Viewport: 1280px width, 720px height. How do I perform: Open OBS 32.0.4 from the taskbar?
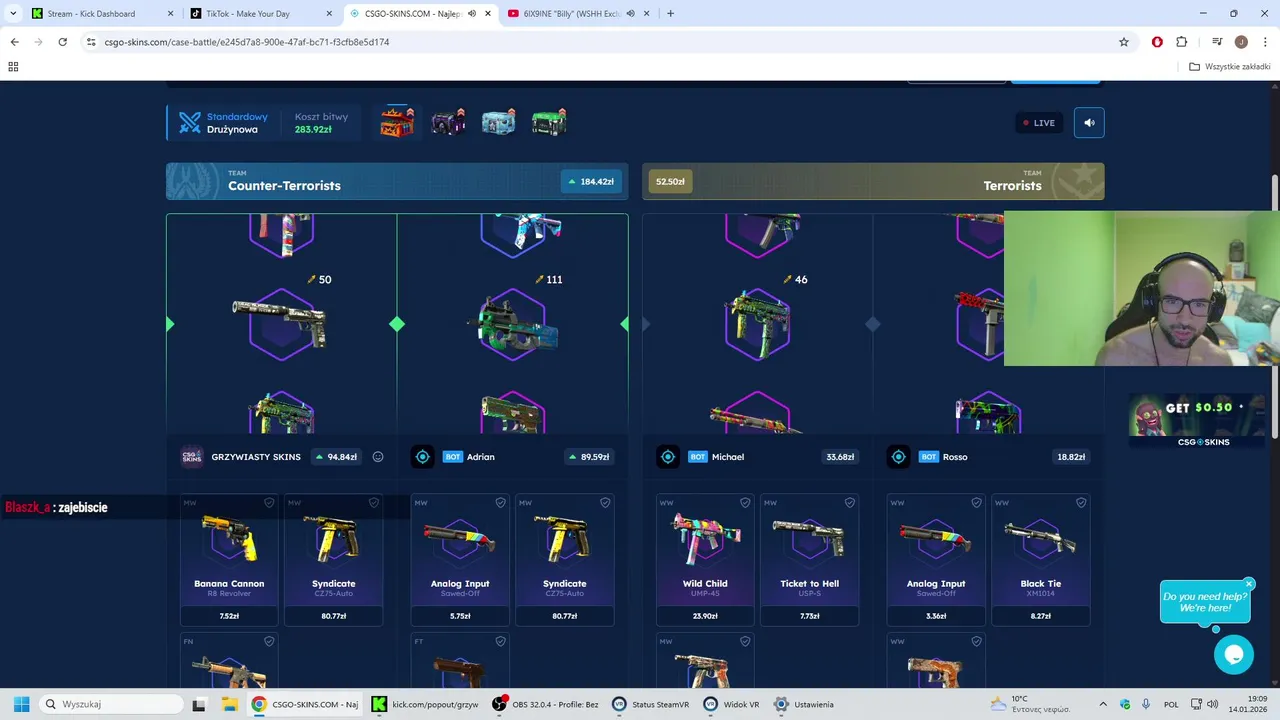(x=547, y=704)
